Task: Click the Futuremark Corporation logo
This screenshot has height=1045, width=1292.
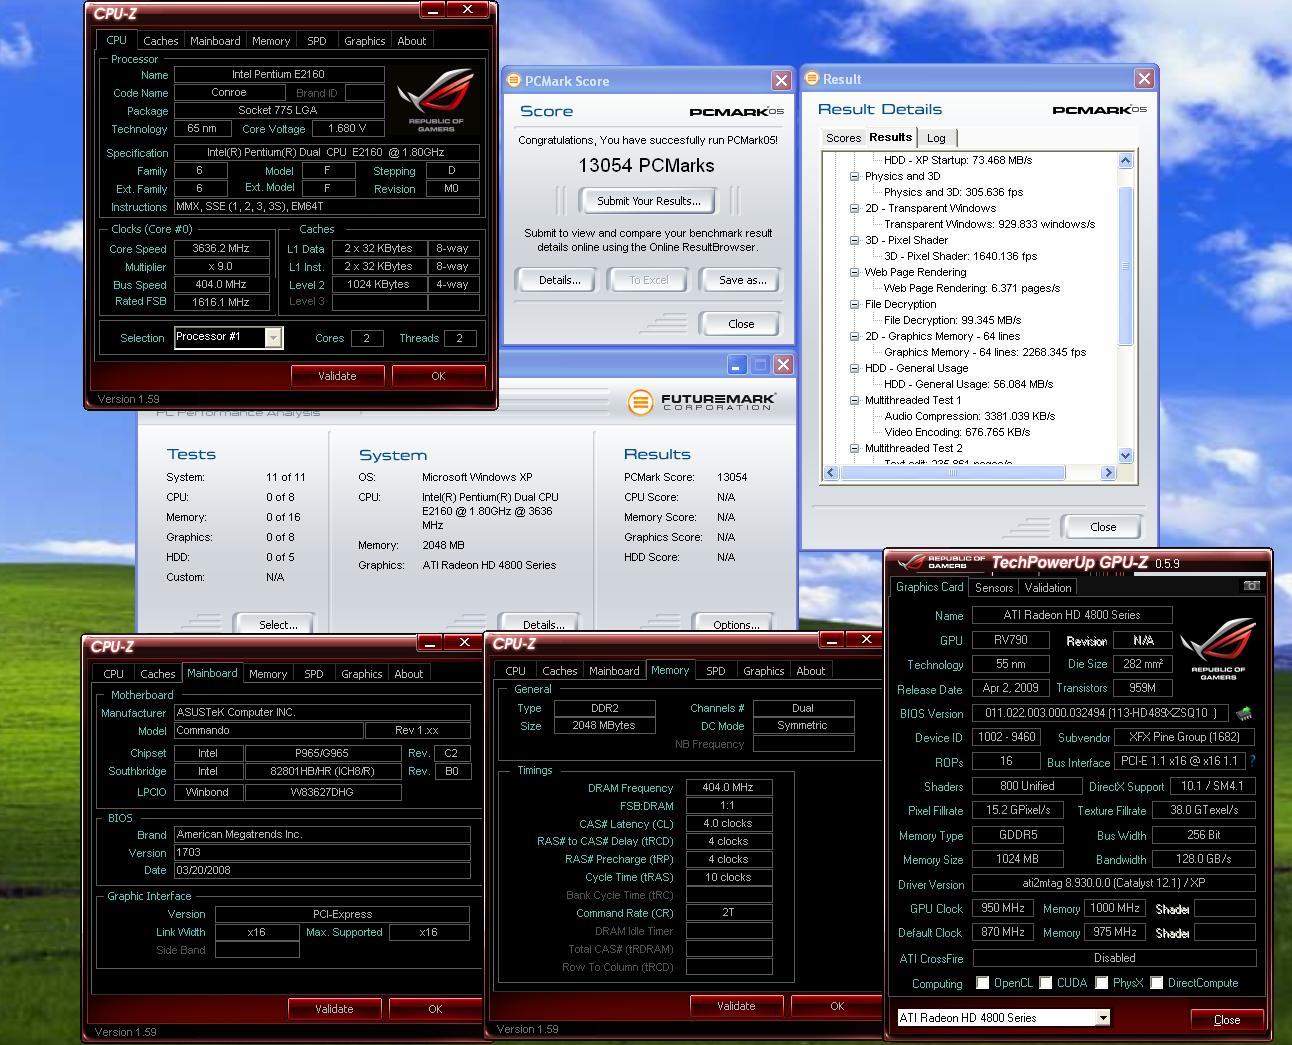Action: point(701,402)
